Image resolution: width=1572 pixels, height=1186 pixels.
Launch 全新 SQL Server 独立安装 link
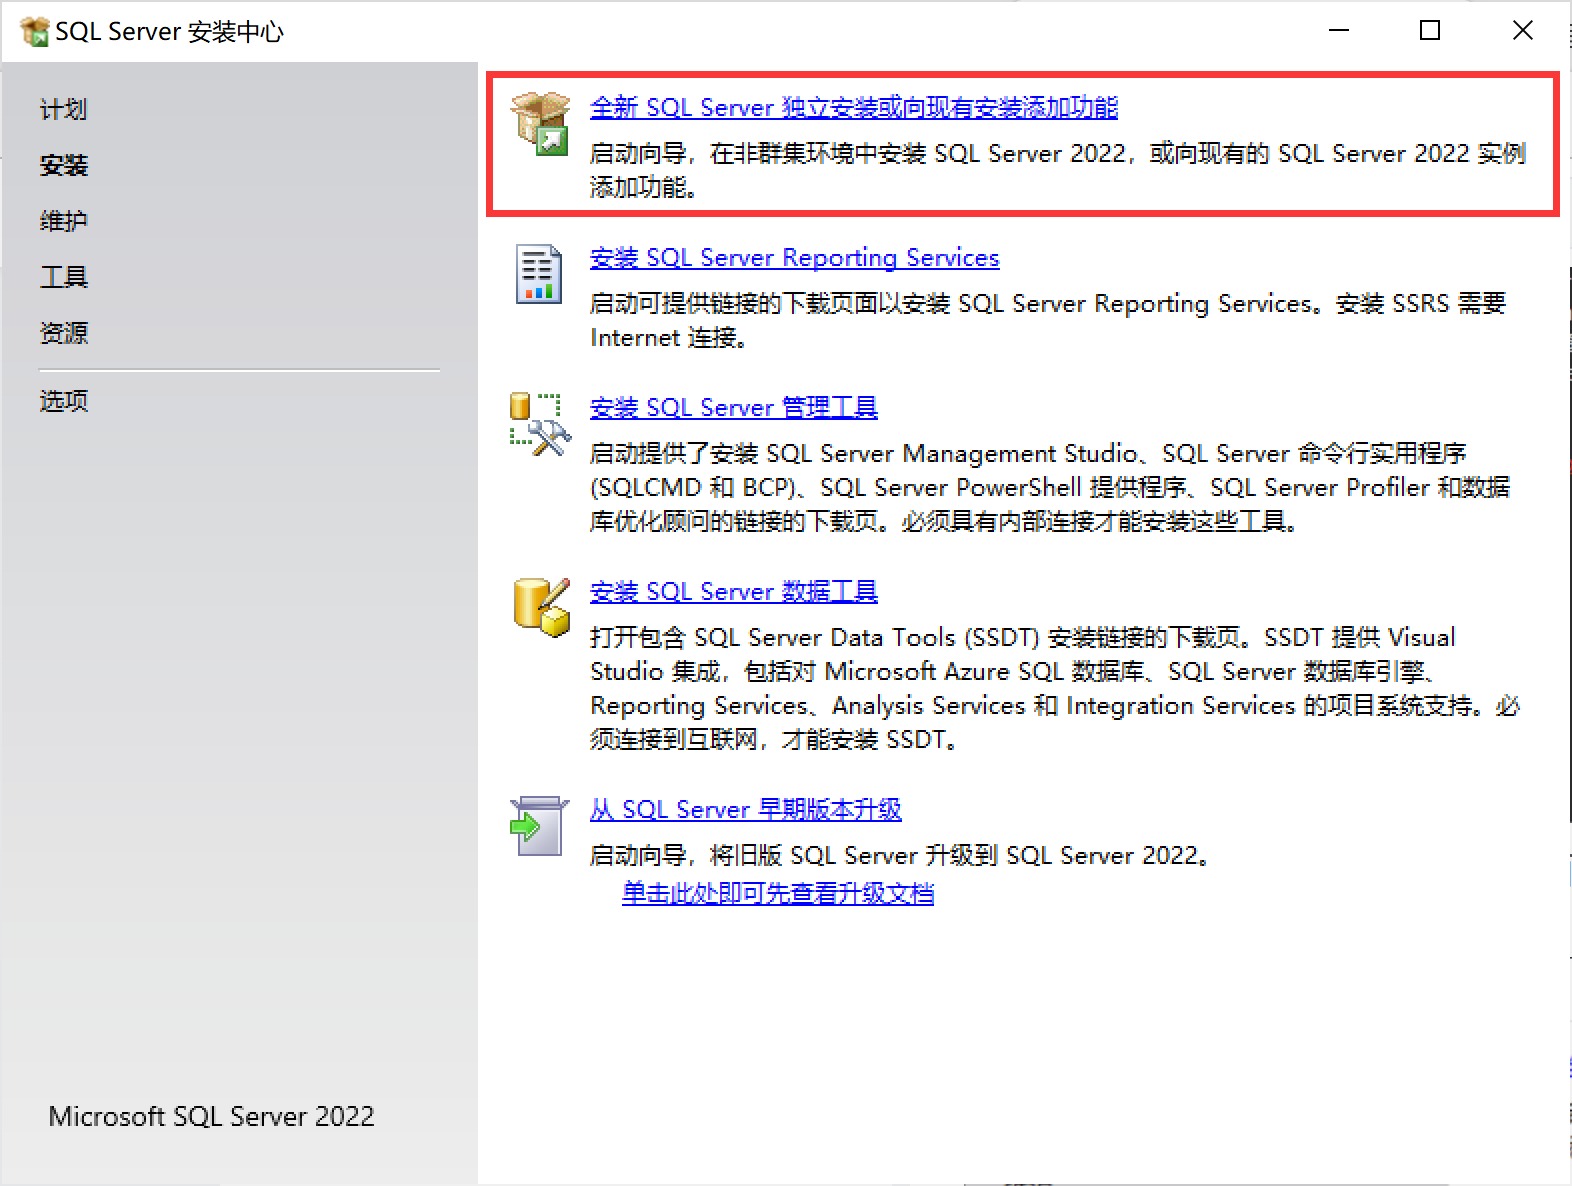tap(853, 108)
